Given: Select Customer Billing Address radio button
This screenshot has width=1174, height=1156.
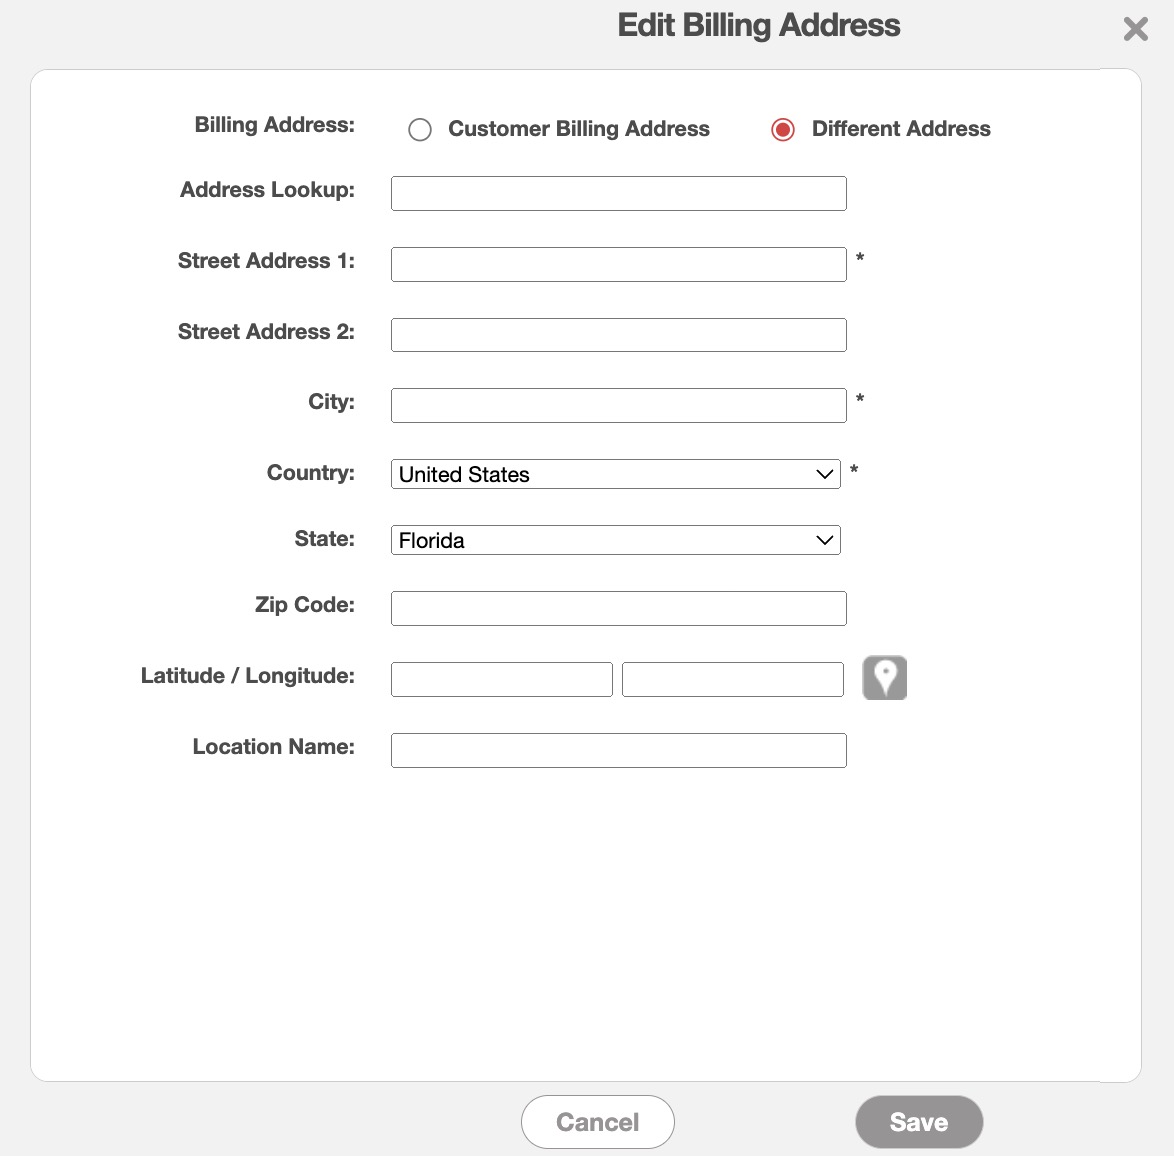Looking at the screenshot, I should (x=420, y=130).
